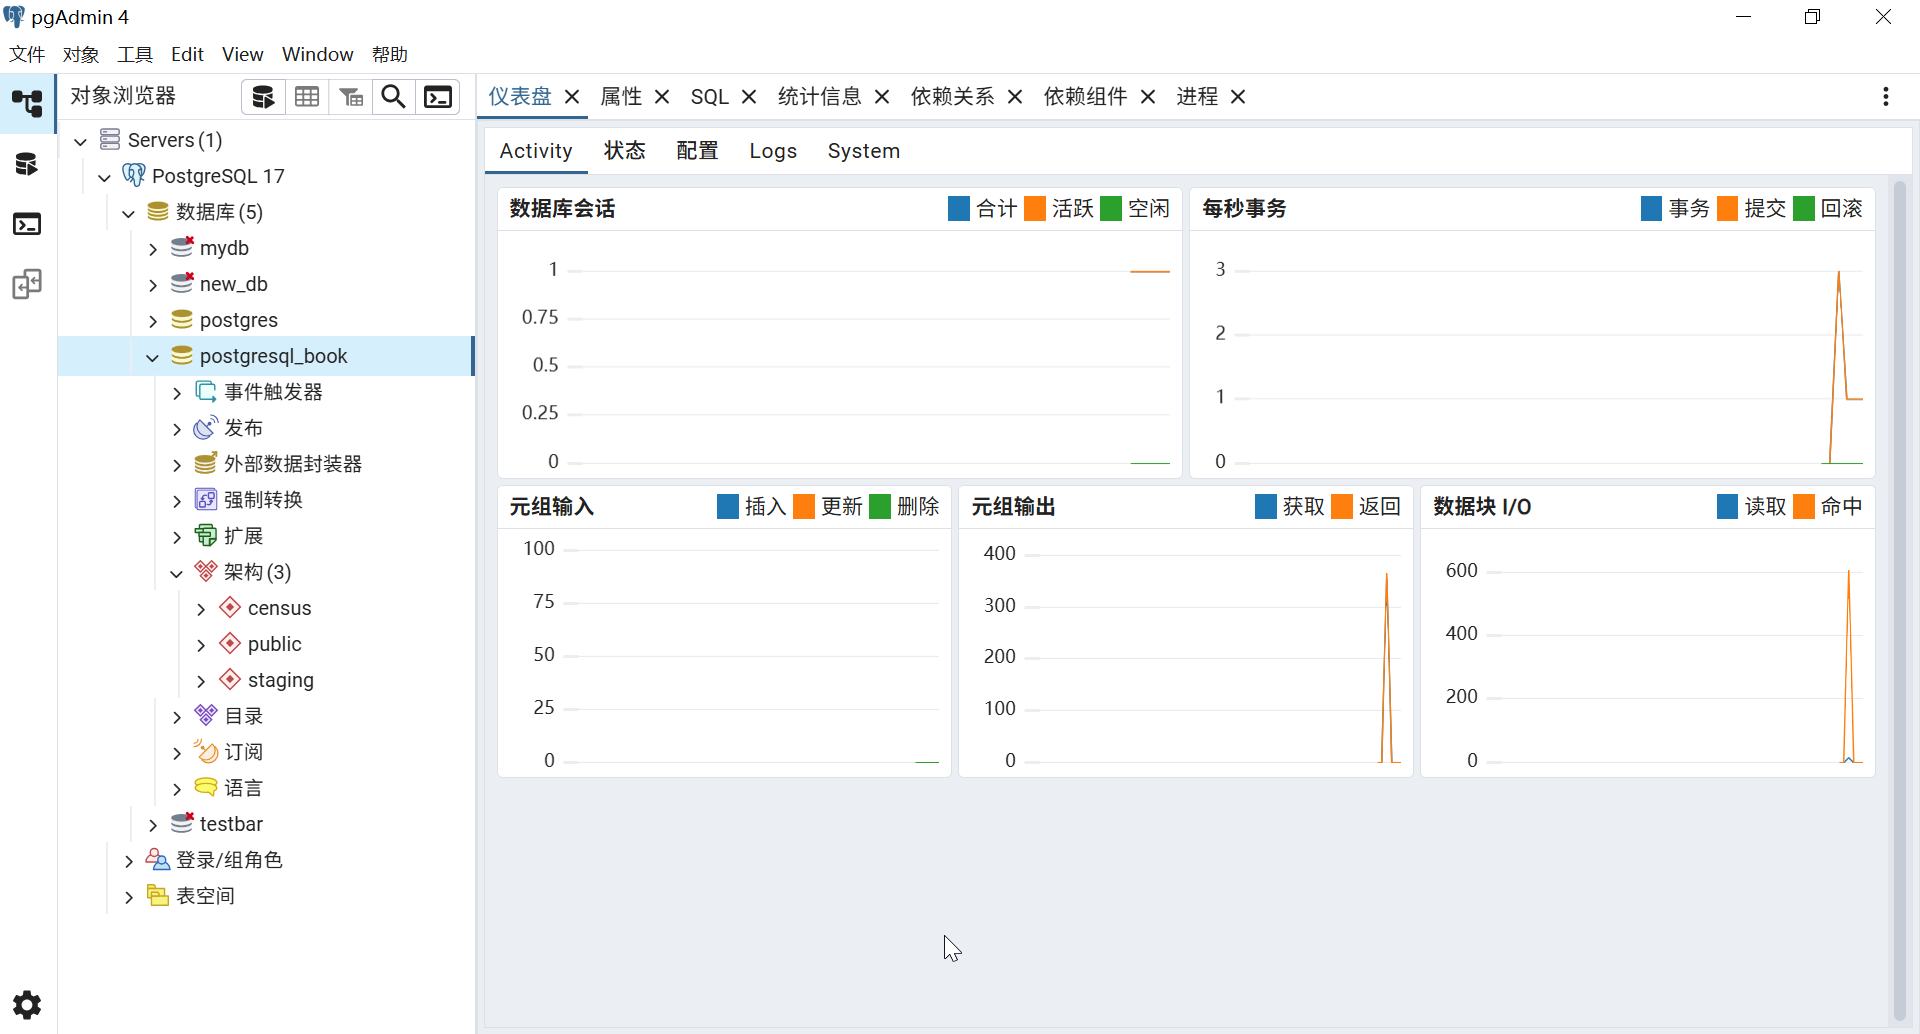Collapse the 架构 (3) schemas node
This screenshot has width=1920, height=1034.
[177, 573]
